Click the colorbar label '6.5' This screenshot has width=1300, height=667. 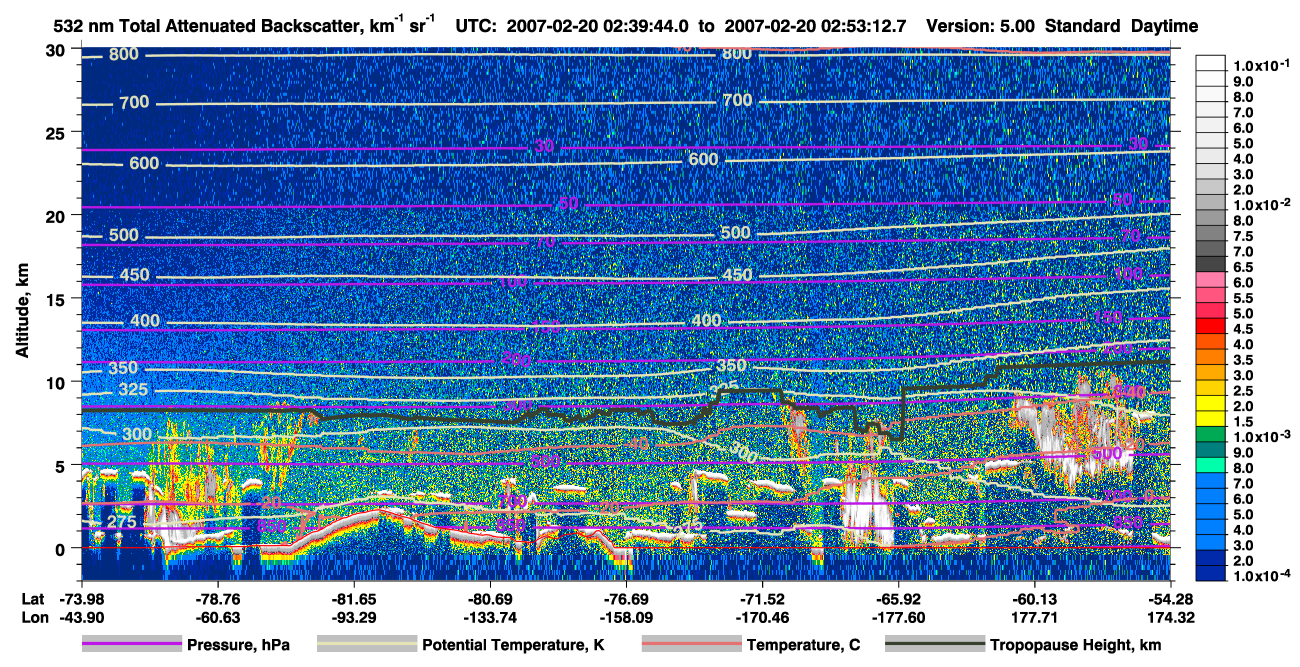coord(1245,267)
